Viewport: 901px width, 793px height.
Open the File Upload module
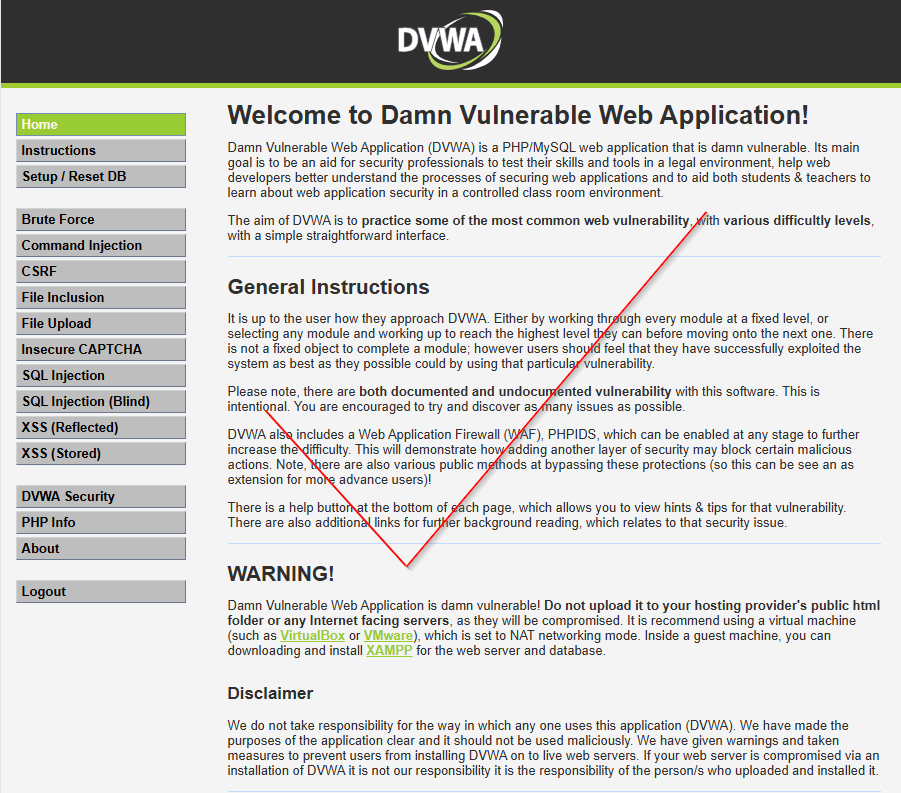coord(101,324)
